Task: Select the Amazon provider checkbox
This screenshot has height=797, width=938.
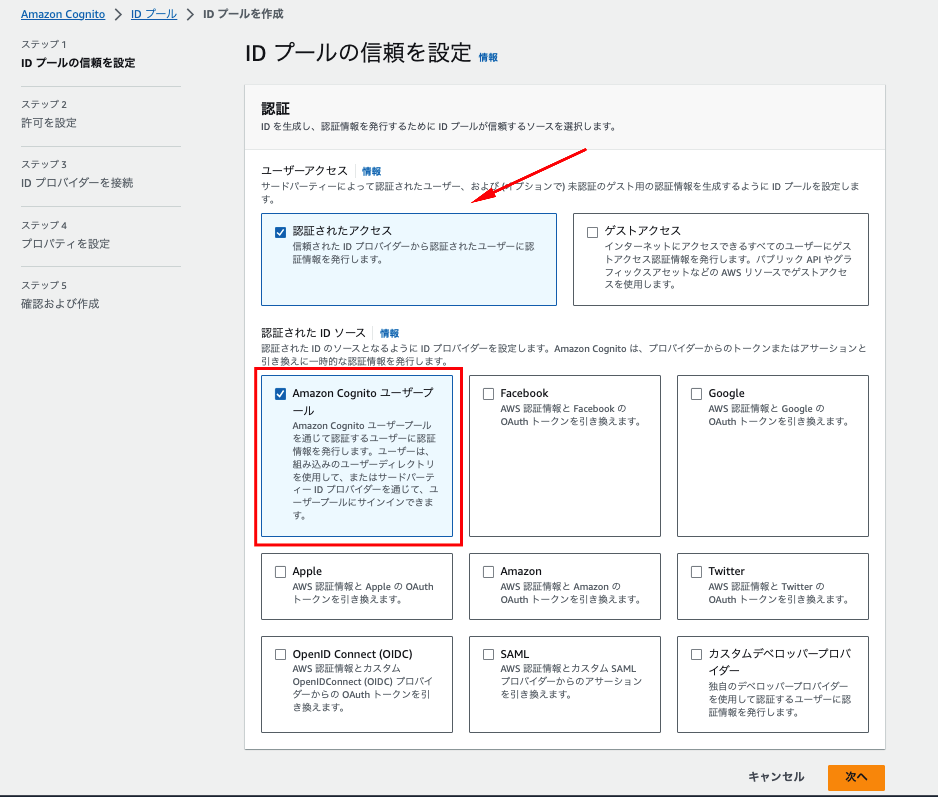Action: [x=488, y=572]
